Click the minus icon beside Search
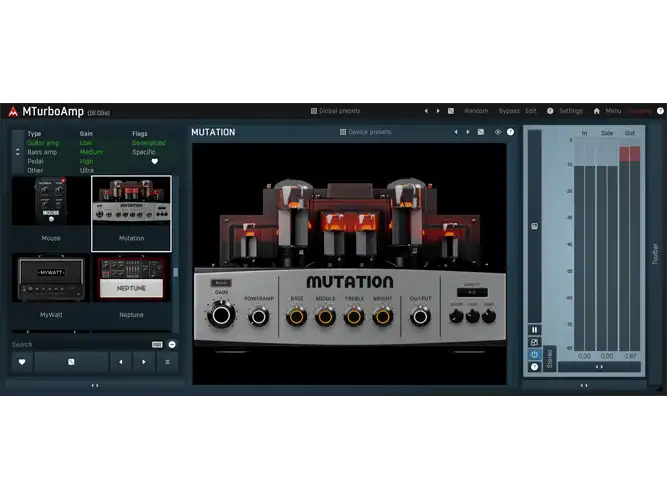The width and height of the screenshot is (667, 500). coord(172,345)
